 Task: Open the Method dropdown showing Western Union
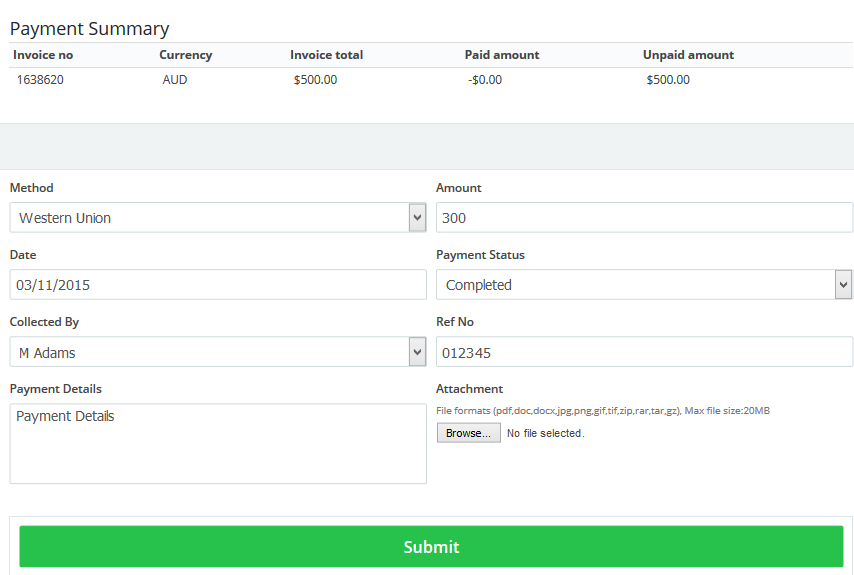click(x=217, y=218)
